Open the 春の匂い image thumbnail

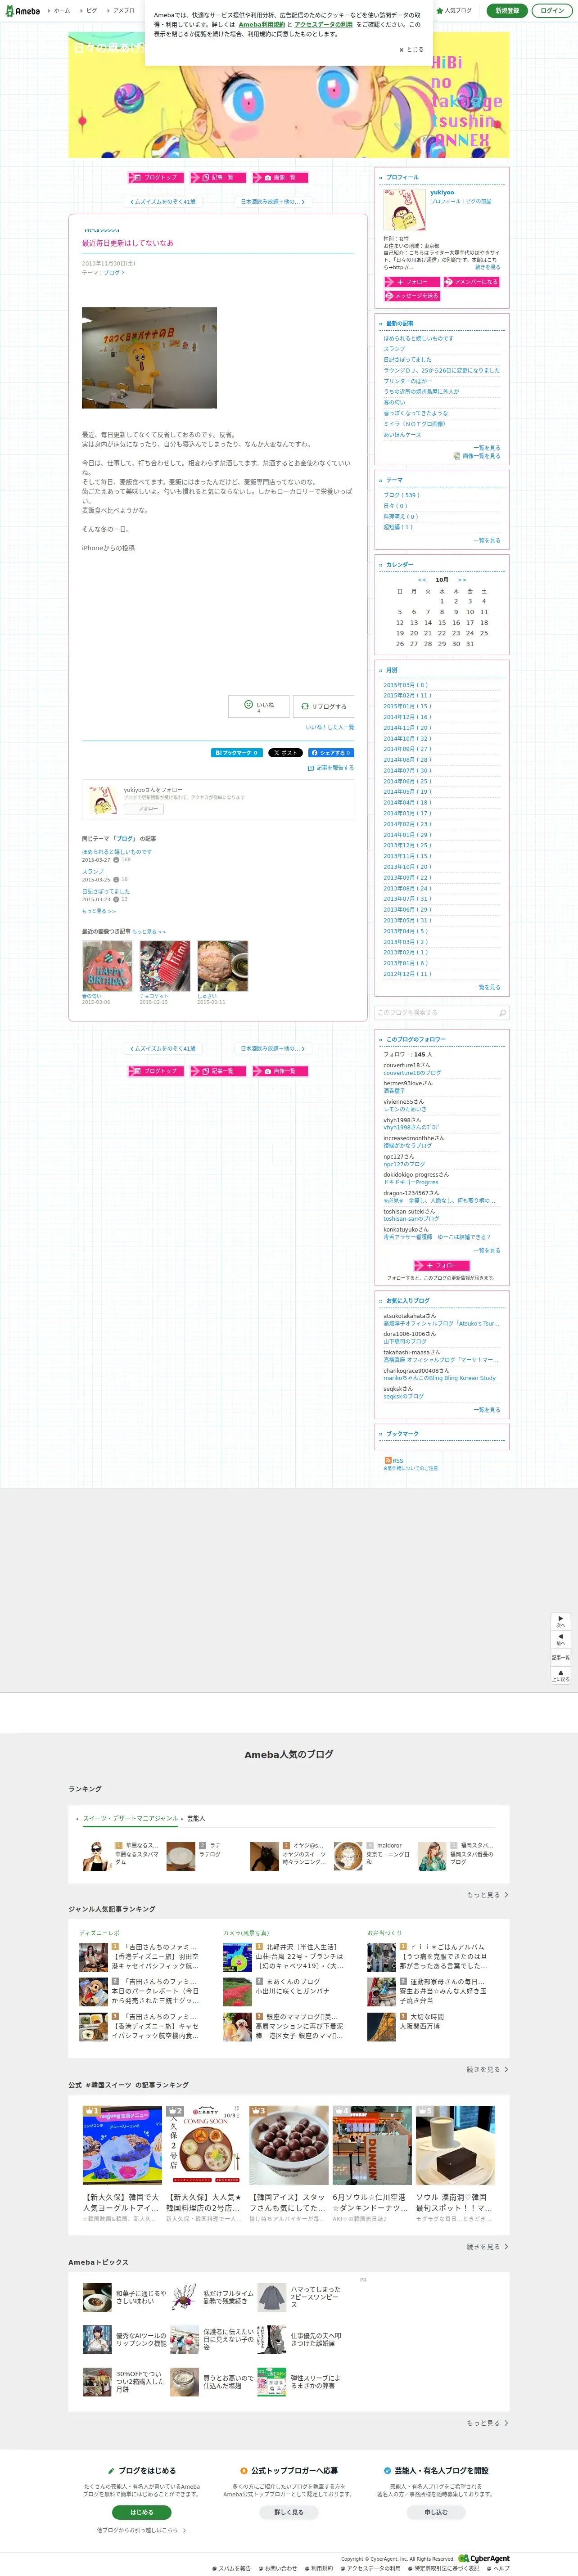coord(107,966)
